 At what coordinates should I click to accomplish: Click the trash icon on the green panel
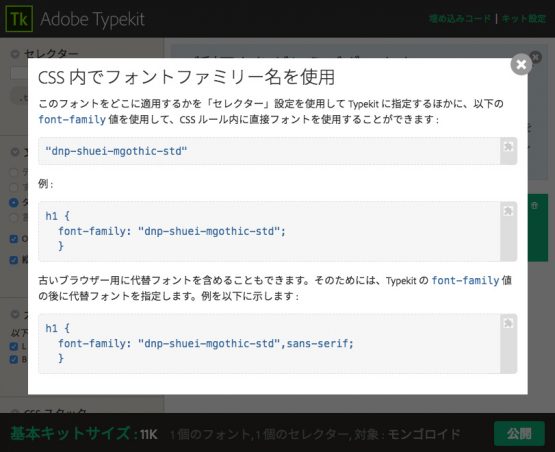point(534,205)
